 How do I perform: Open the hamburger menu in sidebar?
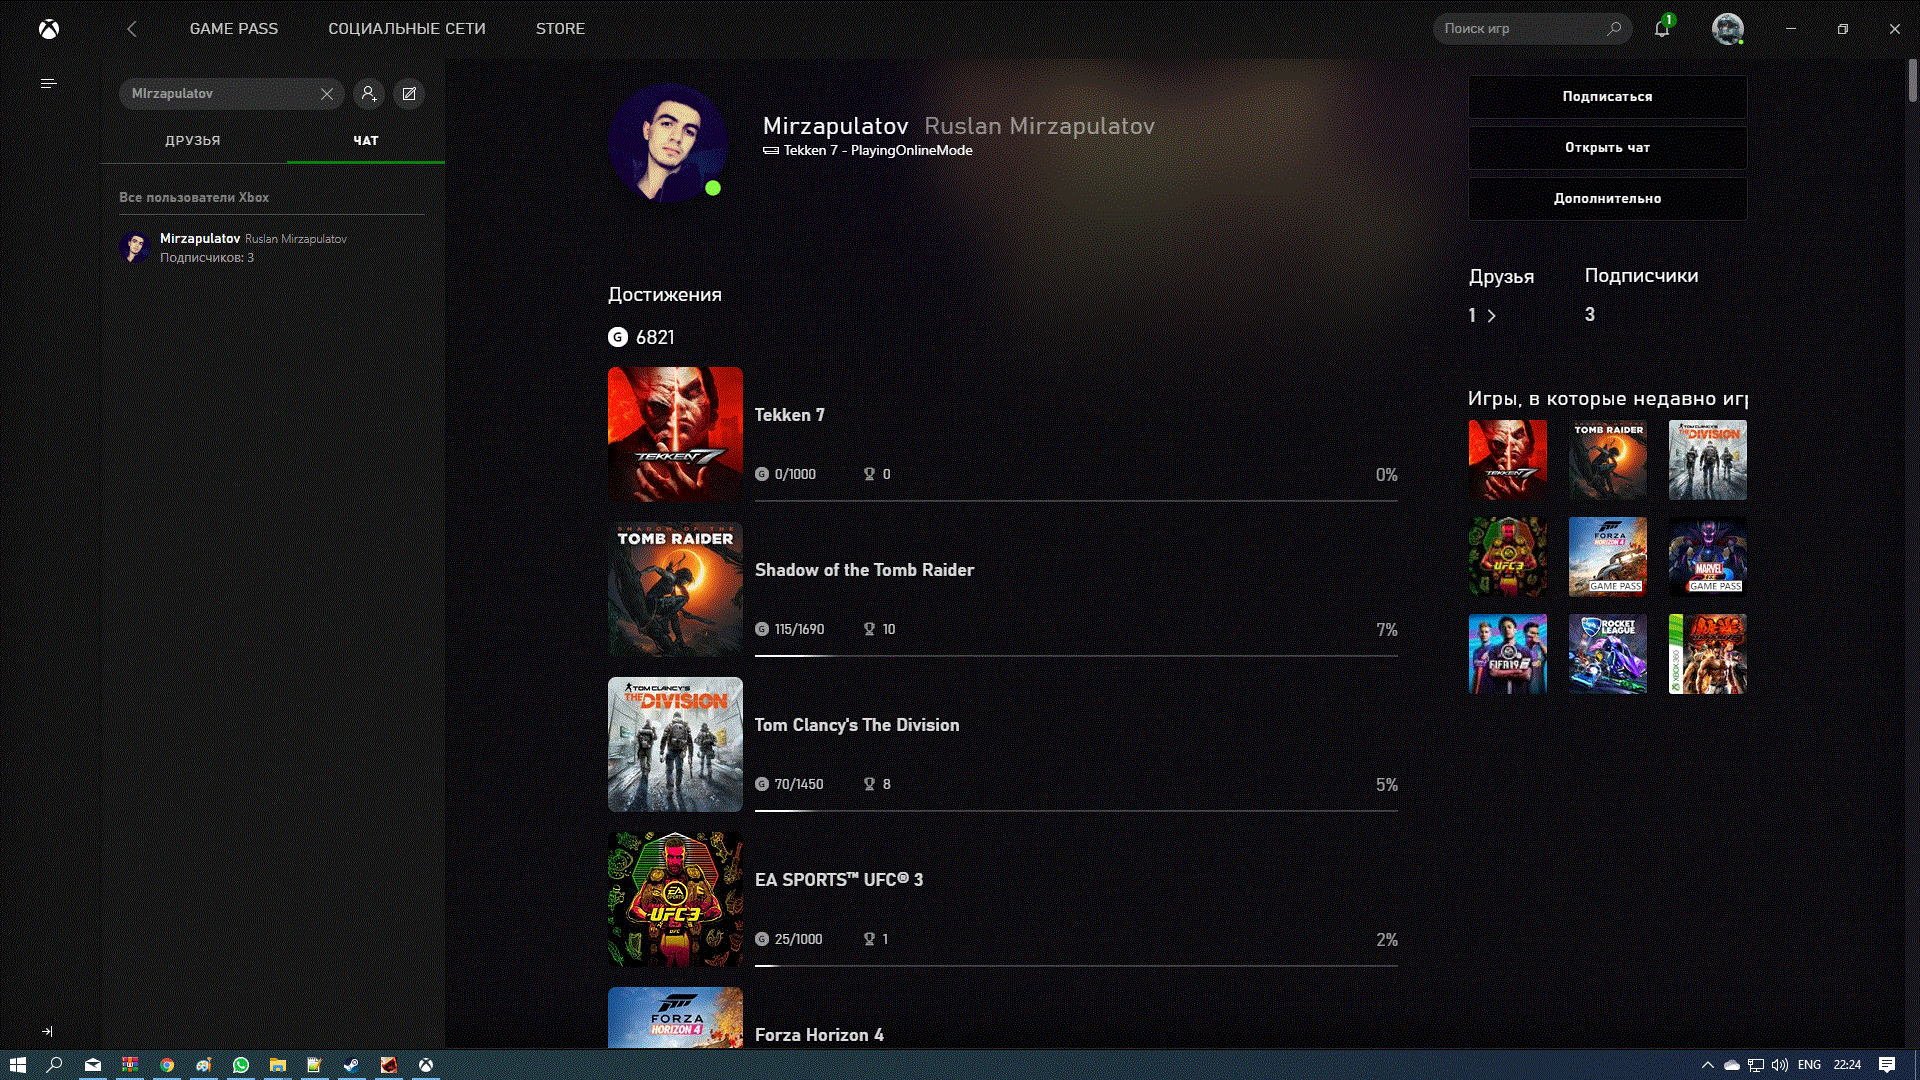point(48,84)
